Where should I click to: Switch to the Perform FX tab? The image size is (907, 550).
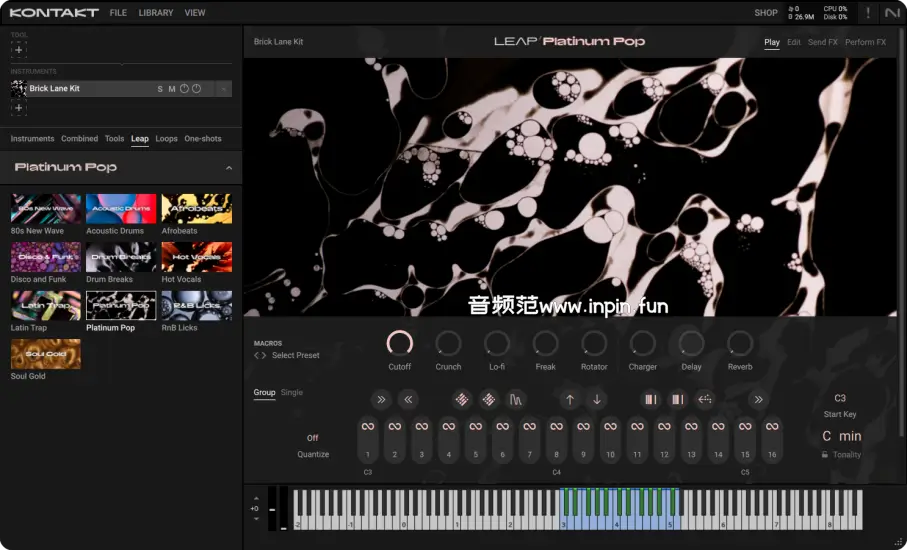(865, 42)
